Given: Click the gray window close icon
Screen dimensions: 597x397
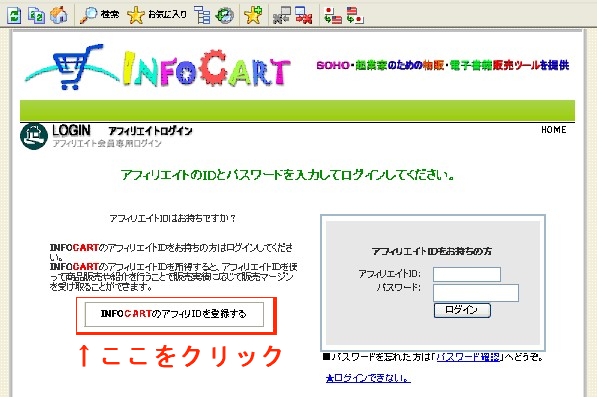Looking at the screenshot, I should point(282,15).
